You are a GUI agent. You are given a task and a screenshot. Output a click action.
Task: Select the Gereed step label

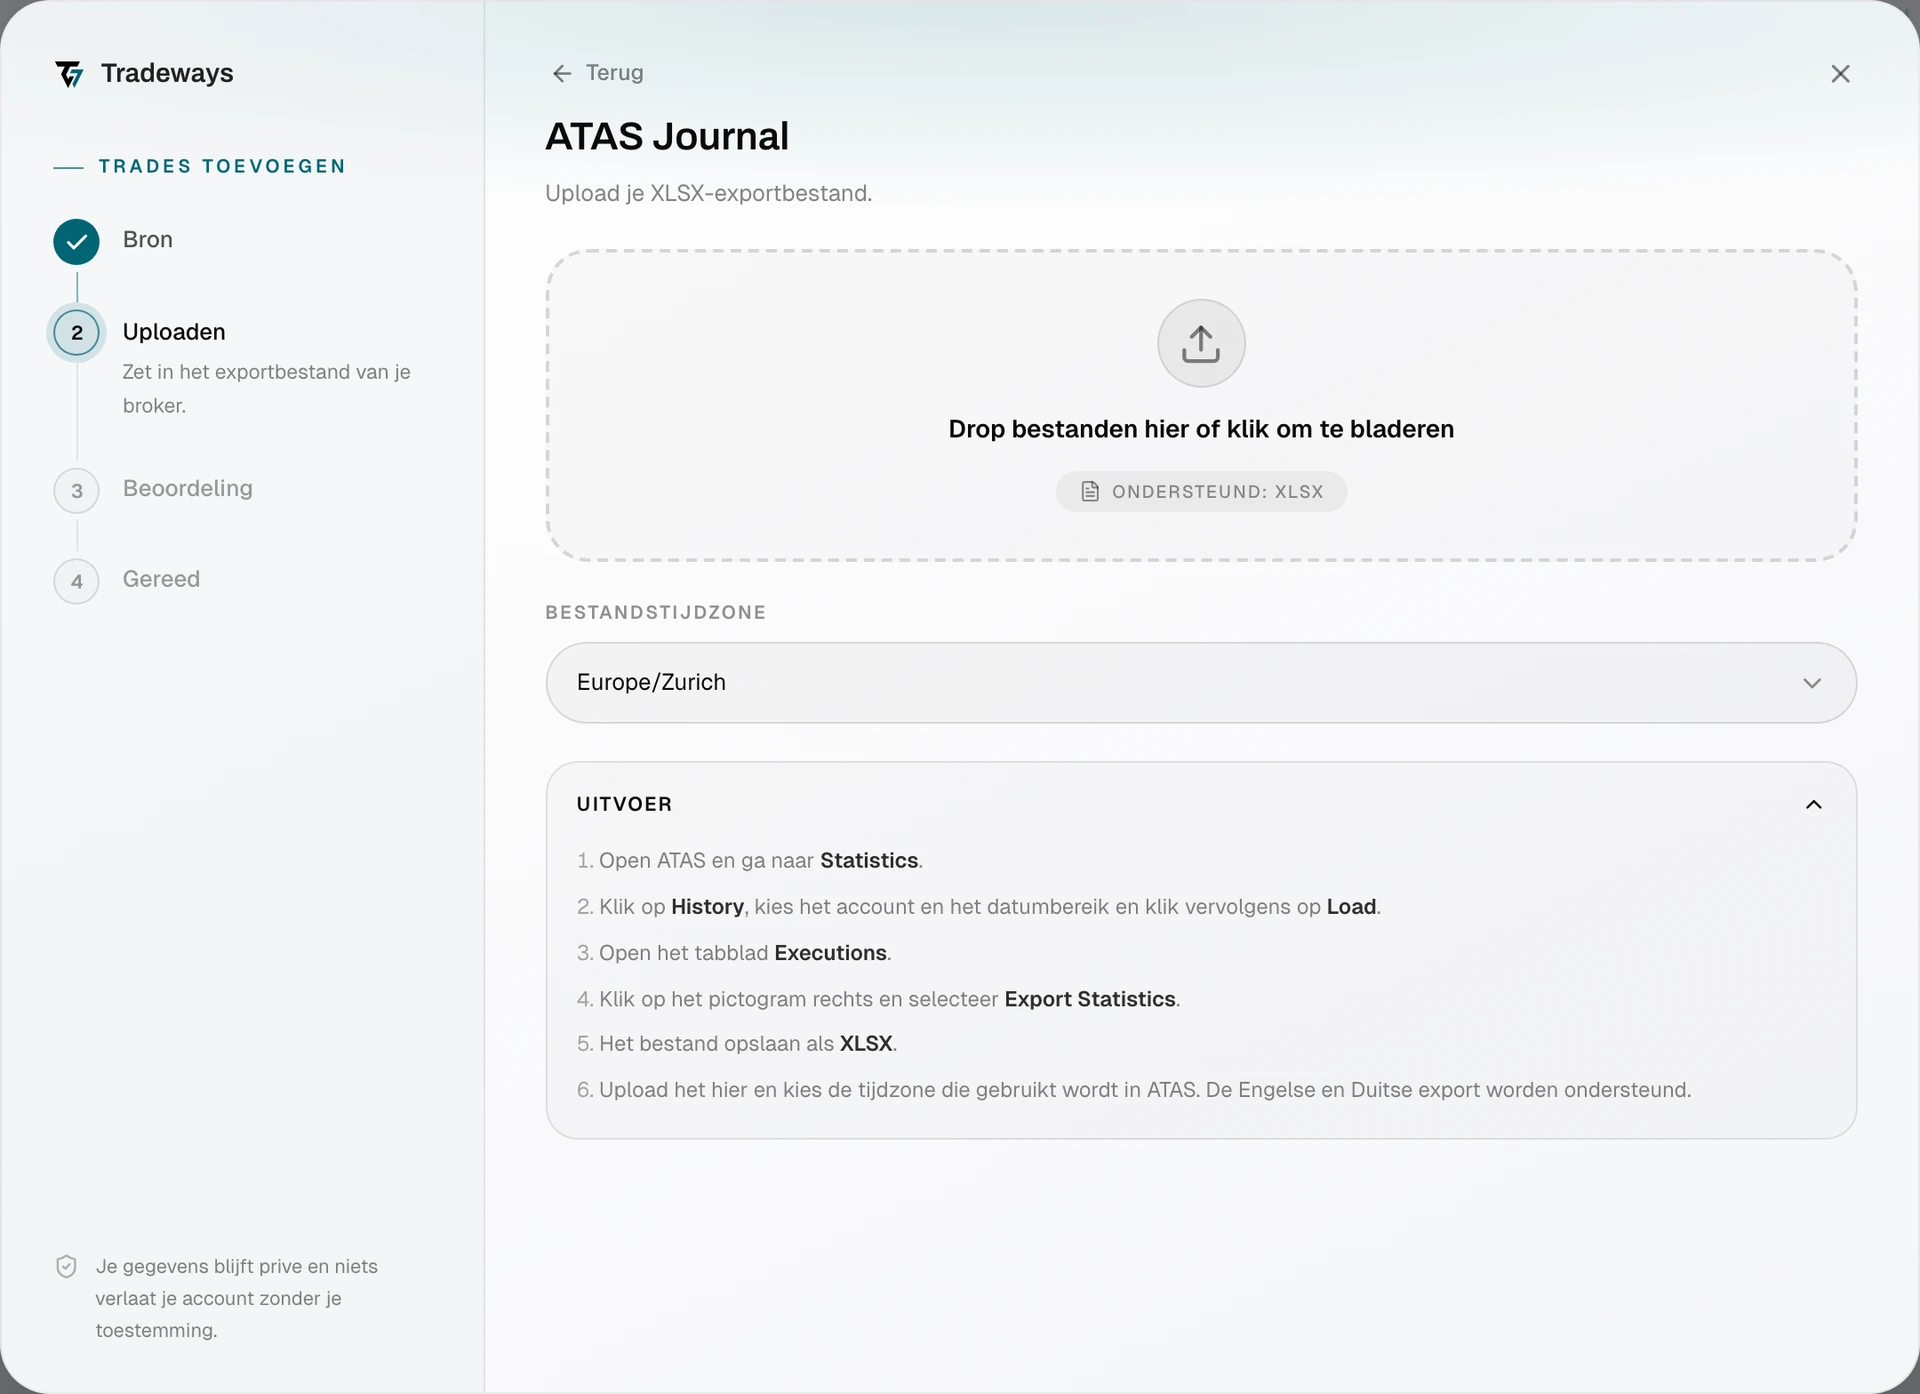click(162, 580)
